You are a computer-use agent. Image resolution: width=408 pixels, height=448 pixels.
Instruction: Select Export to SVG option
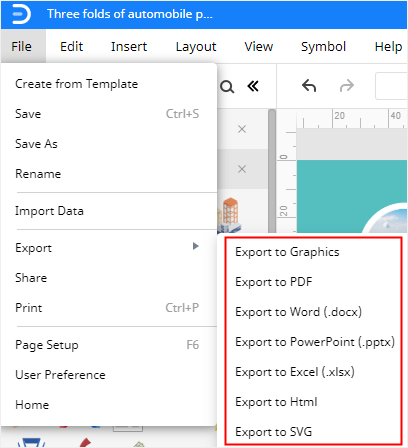pos(274,432)
